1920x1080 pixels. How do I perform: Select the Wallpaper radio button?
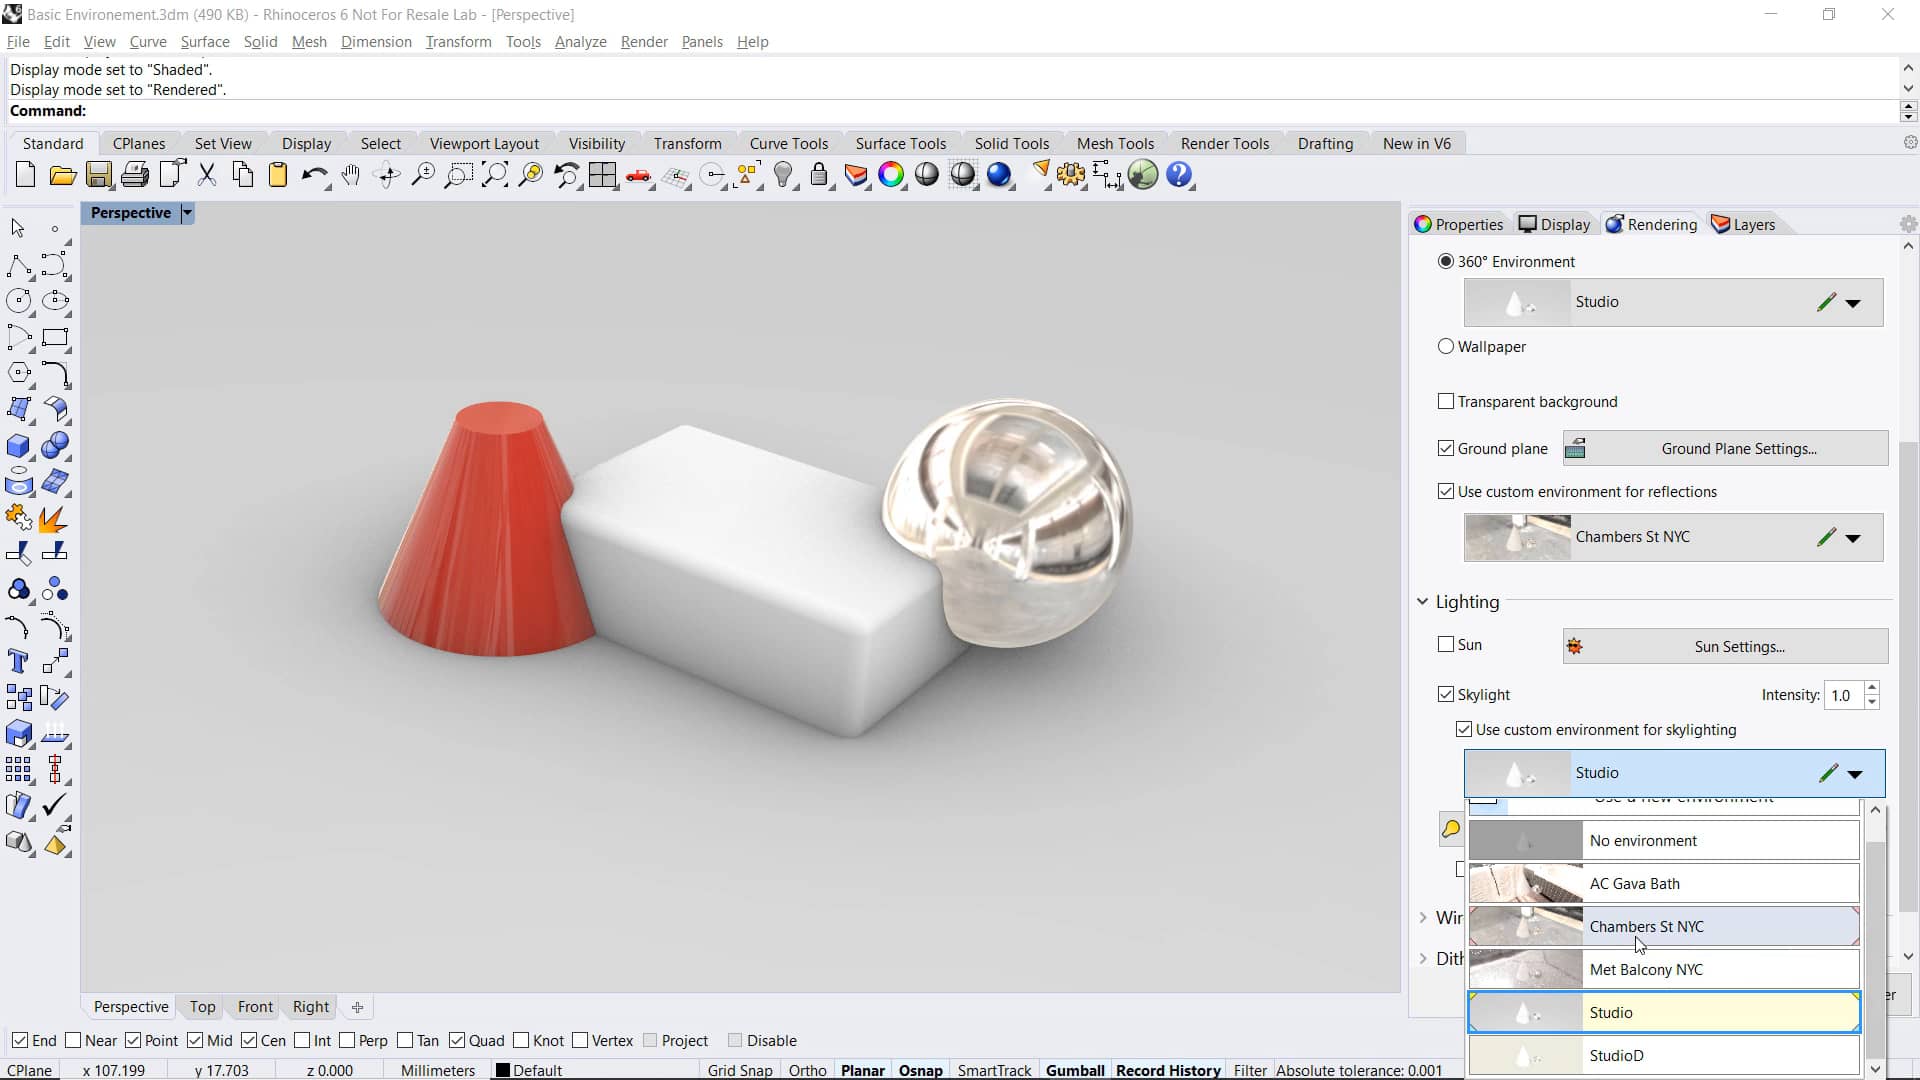[1446, 347]
